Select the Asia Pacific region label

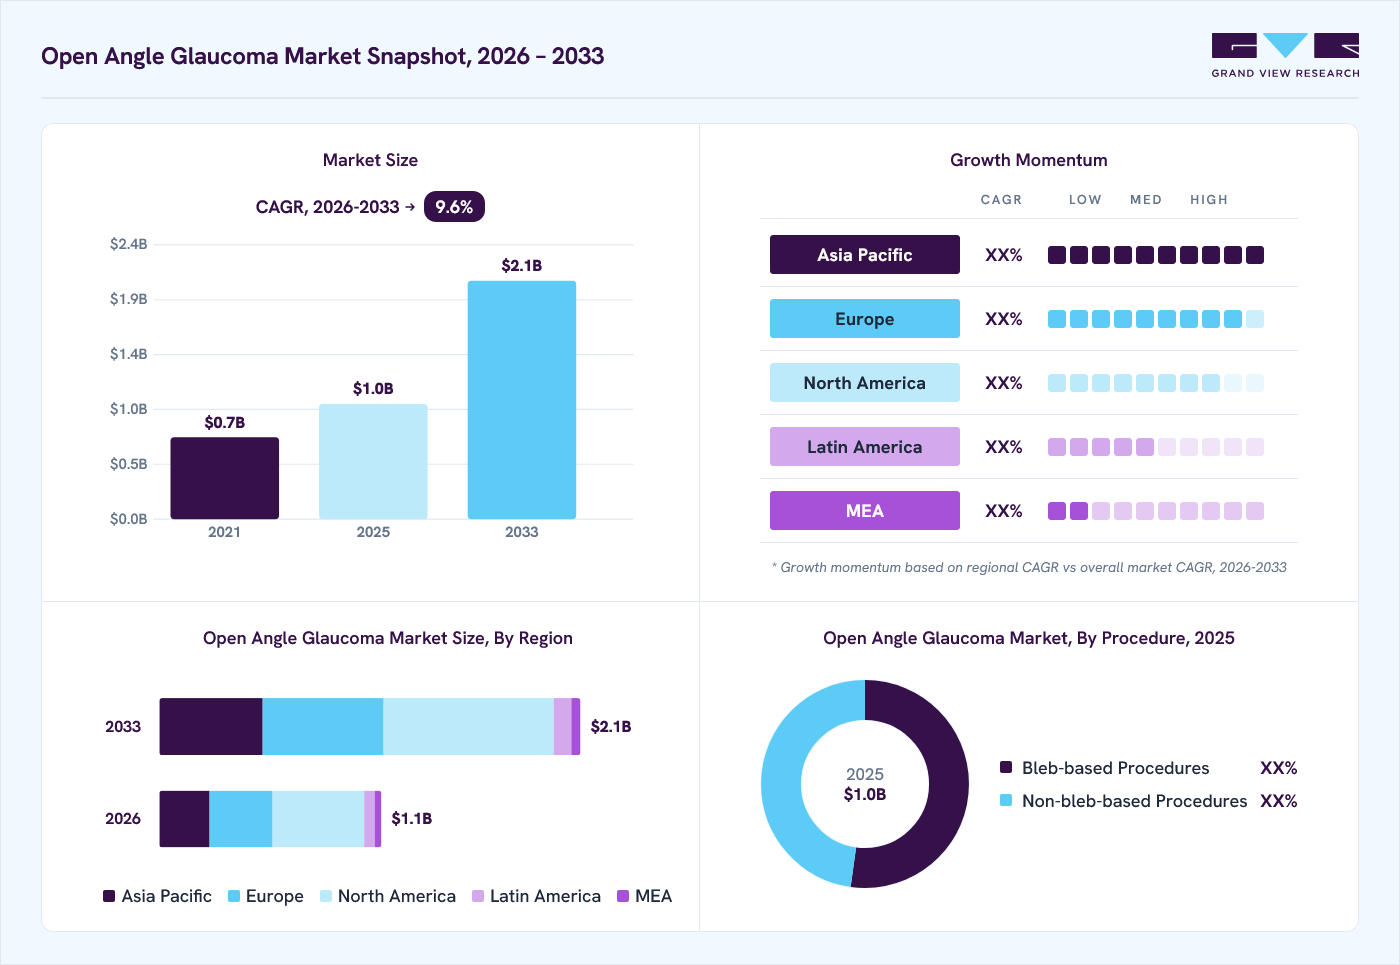tap(865, 255)
